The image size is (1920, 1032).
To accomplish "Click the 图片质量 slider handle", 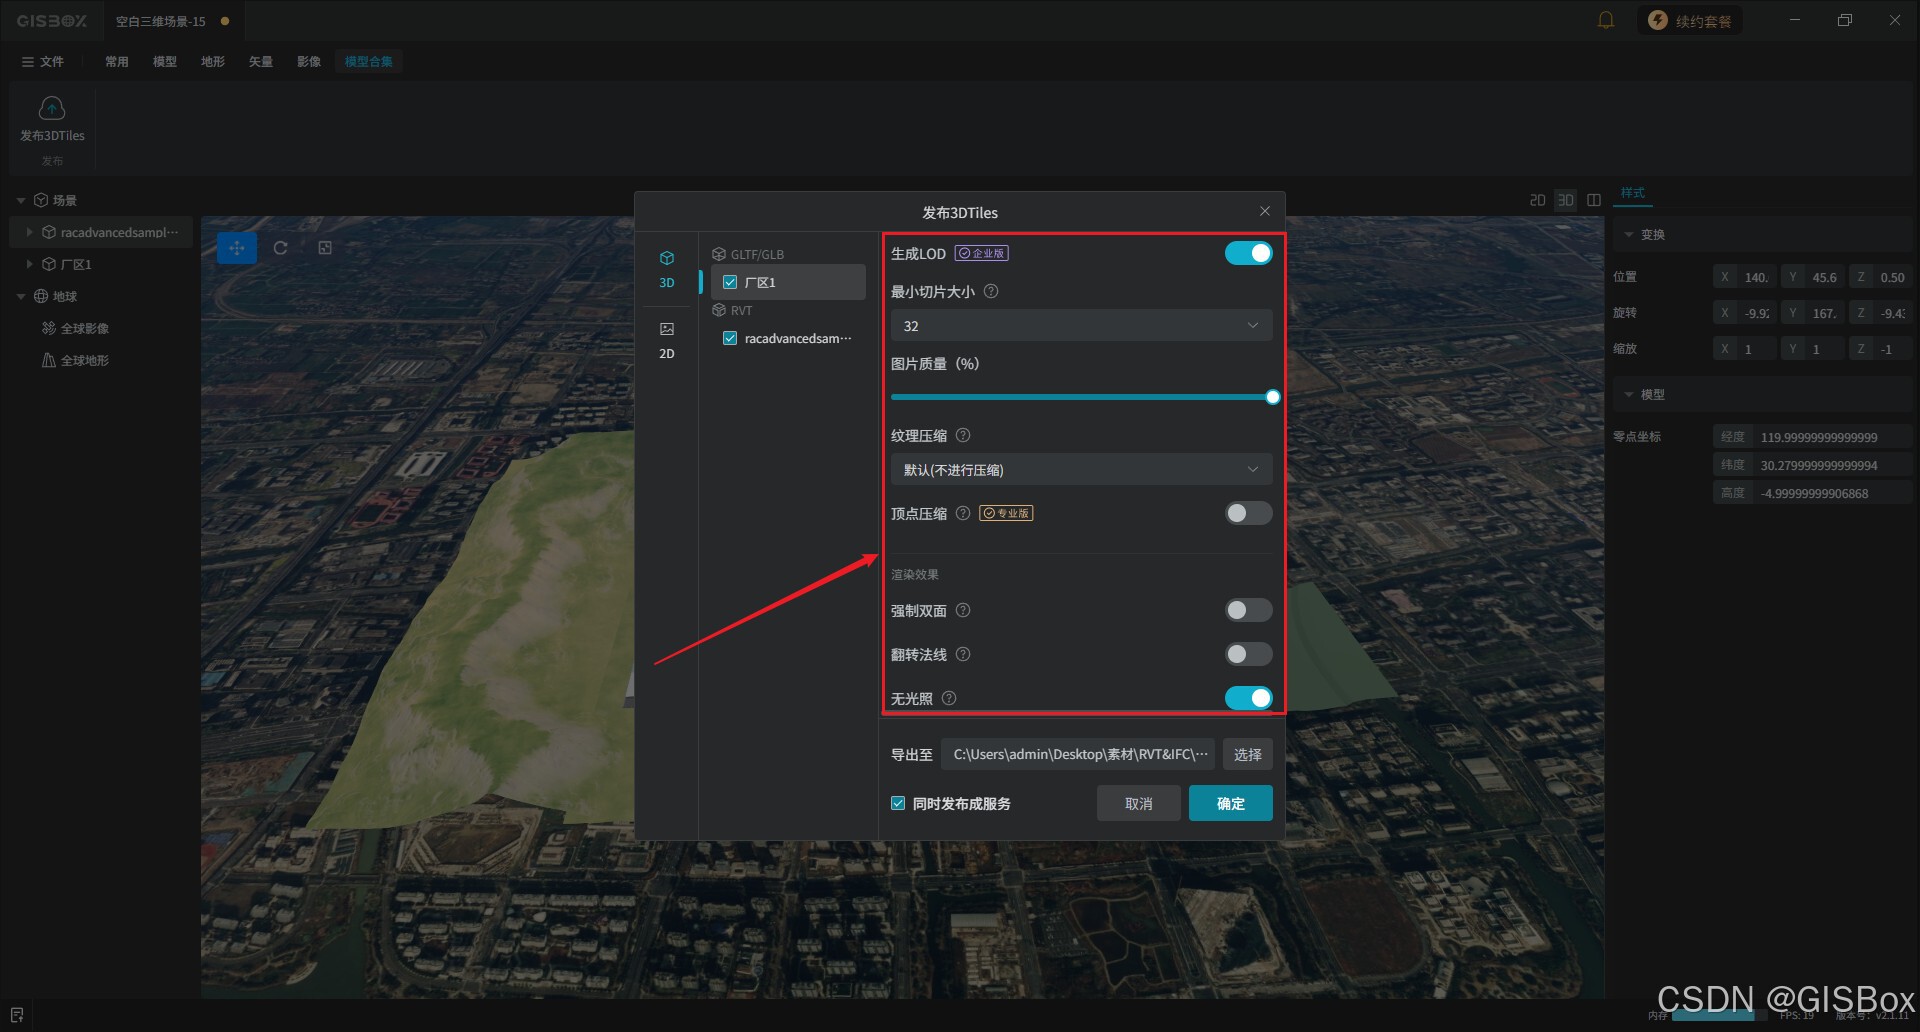I will click(x=1273, y=397).
